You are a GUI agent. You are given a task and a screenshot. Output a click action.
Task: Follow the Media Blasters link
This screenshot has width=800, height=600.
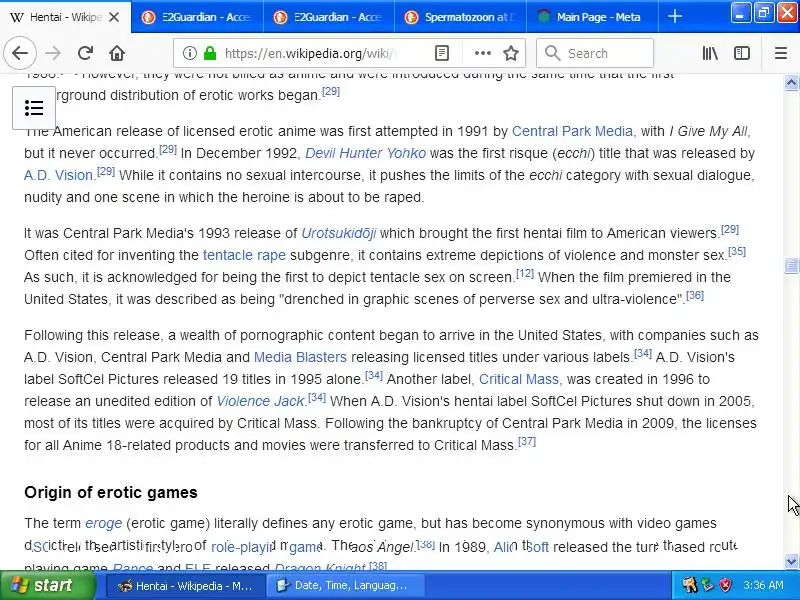300,357
